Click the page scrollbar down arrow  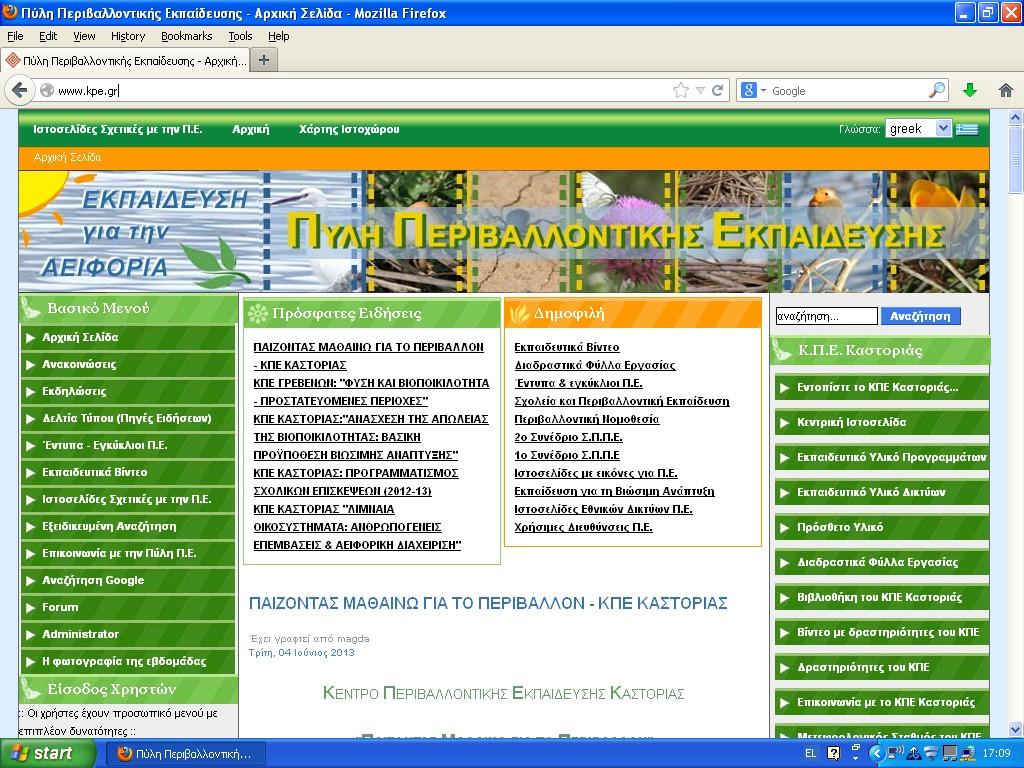1016,729
